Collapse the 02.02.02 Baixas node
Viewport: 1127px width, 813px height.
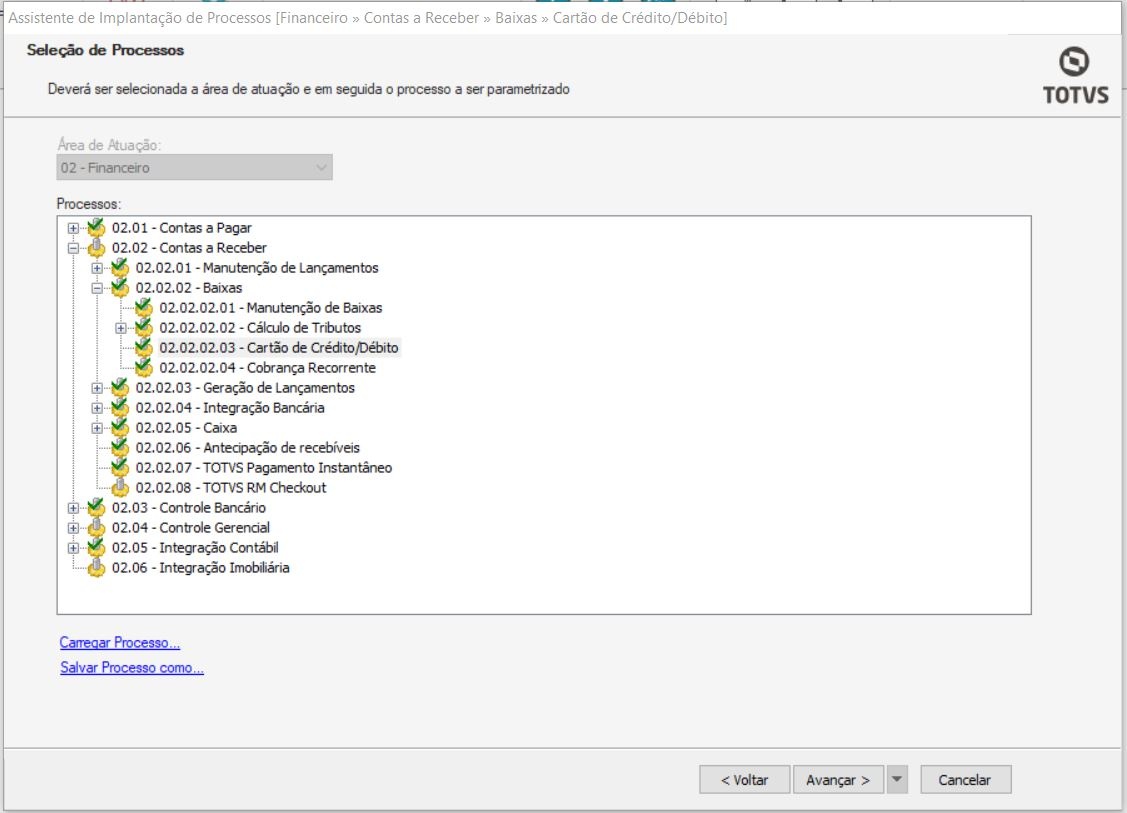(x=97, y=288)
